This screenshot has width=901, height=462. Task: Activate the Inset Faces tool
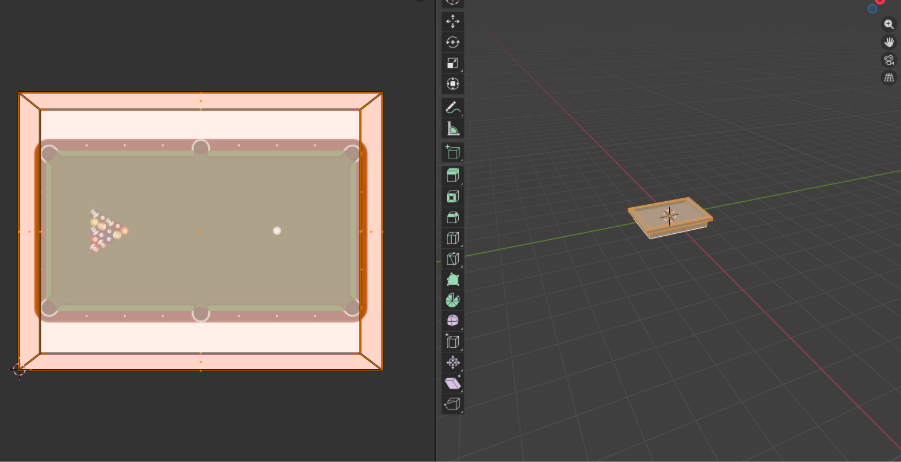453,197
